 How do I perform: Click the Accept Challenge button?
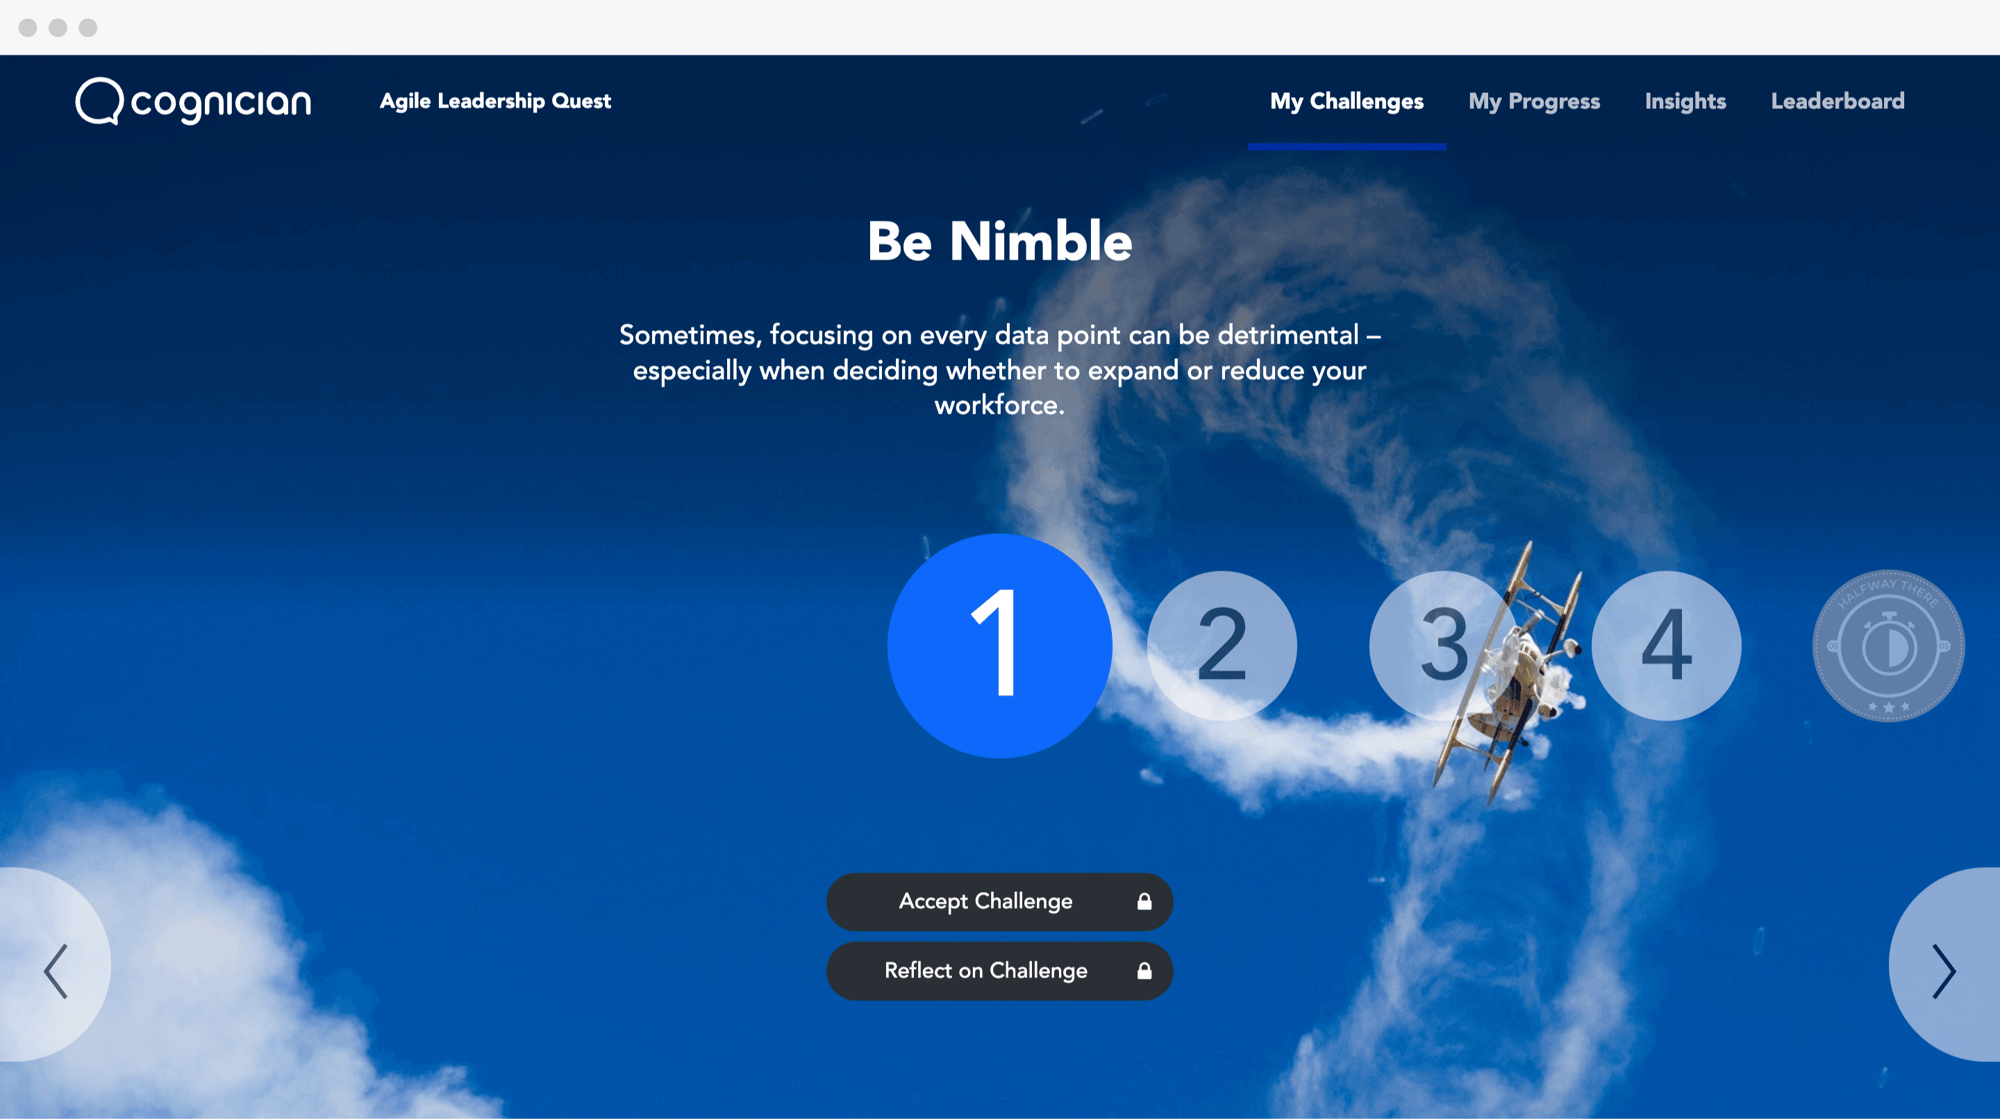(1000, 901)
